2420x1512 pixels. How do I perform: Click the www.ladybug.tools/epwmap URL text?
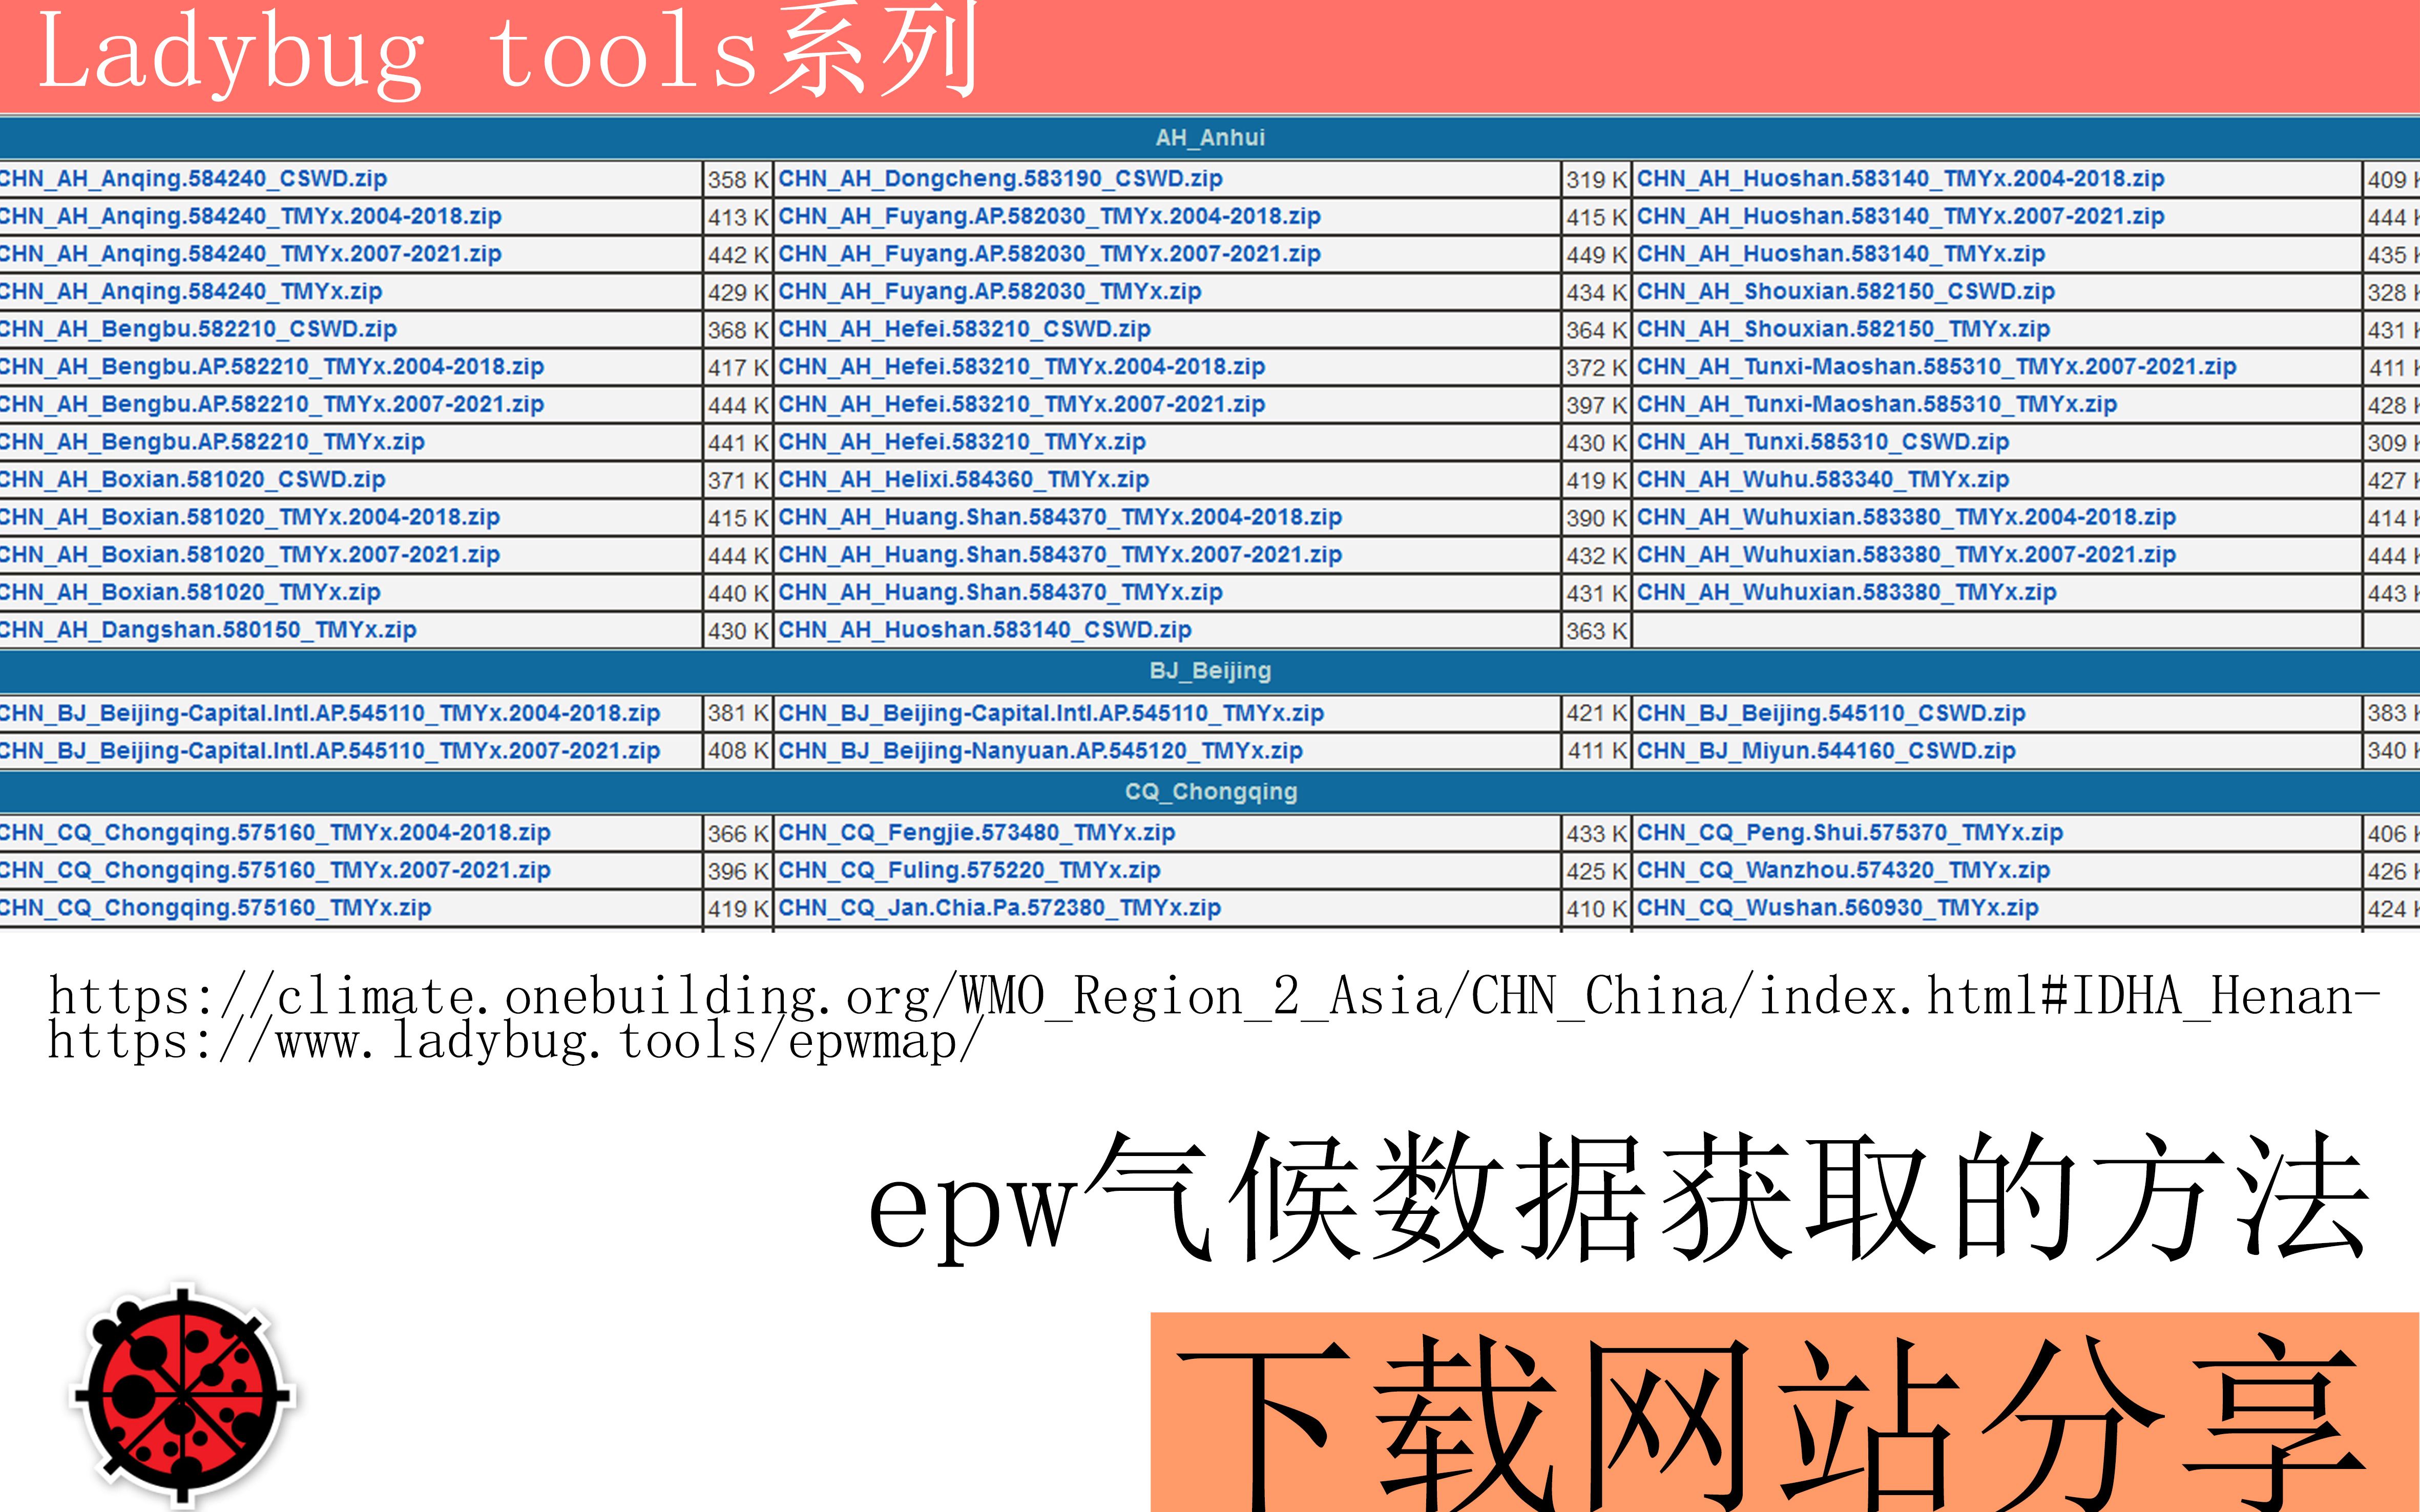(516, 1041)
